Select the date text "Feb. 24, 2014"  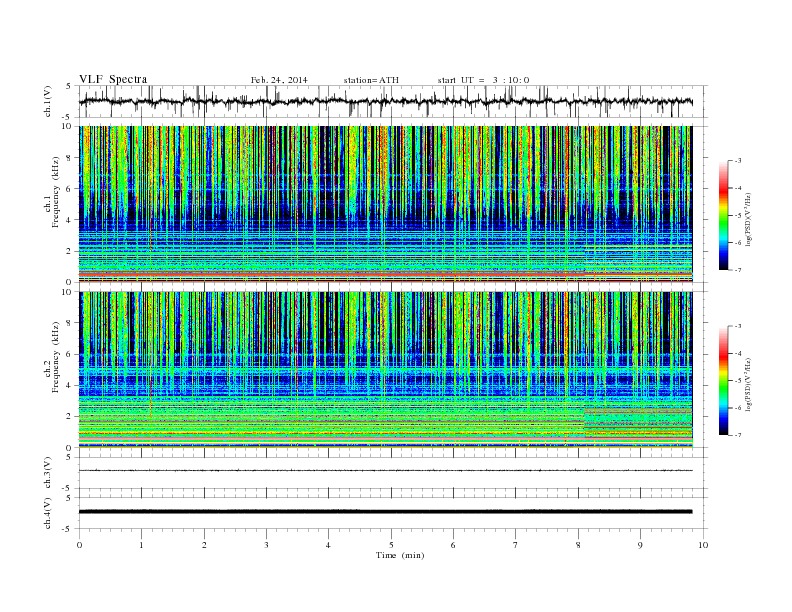pos(279,80)
